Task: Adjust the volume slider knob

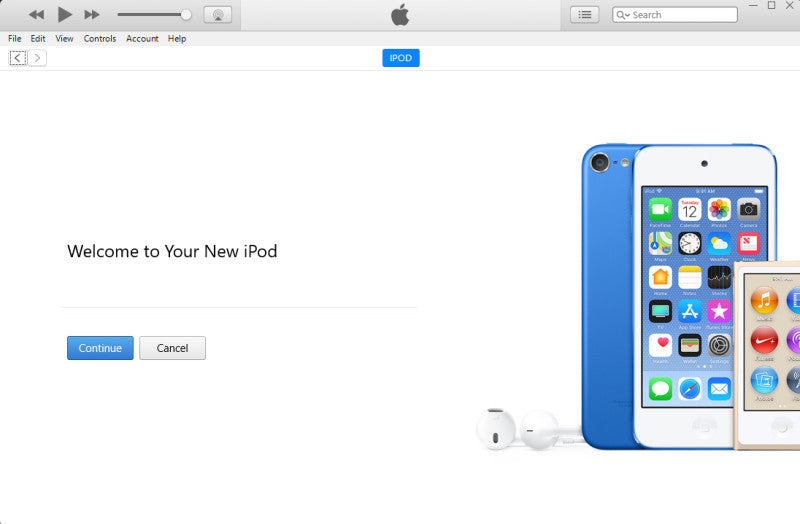Action: [186, 15]
